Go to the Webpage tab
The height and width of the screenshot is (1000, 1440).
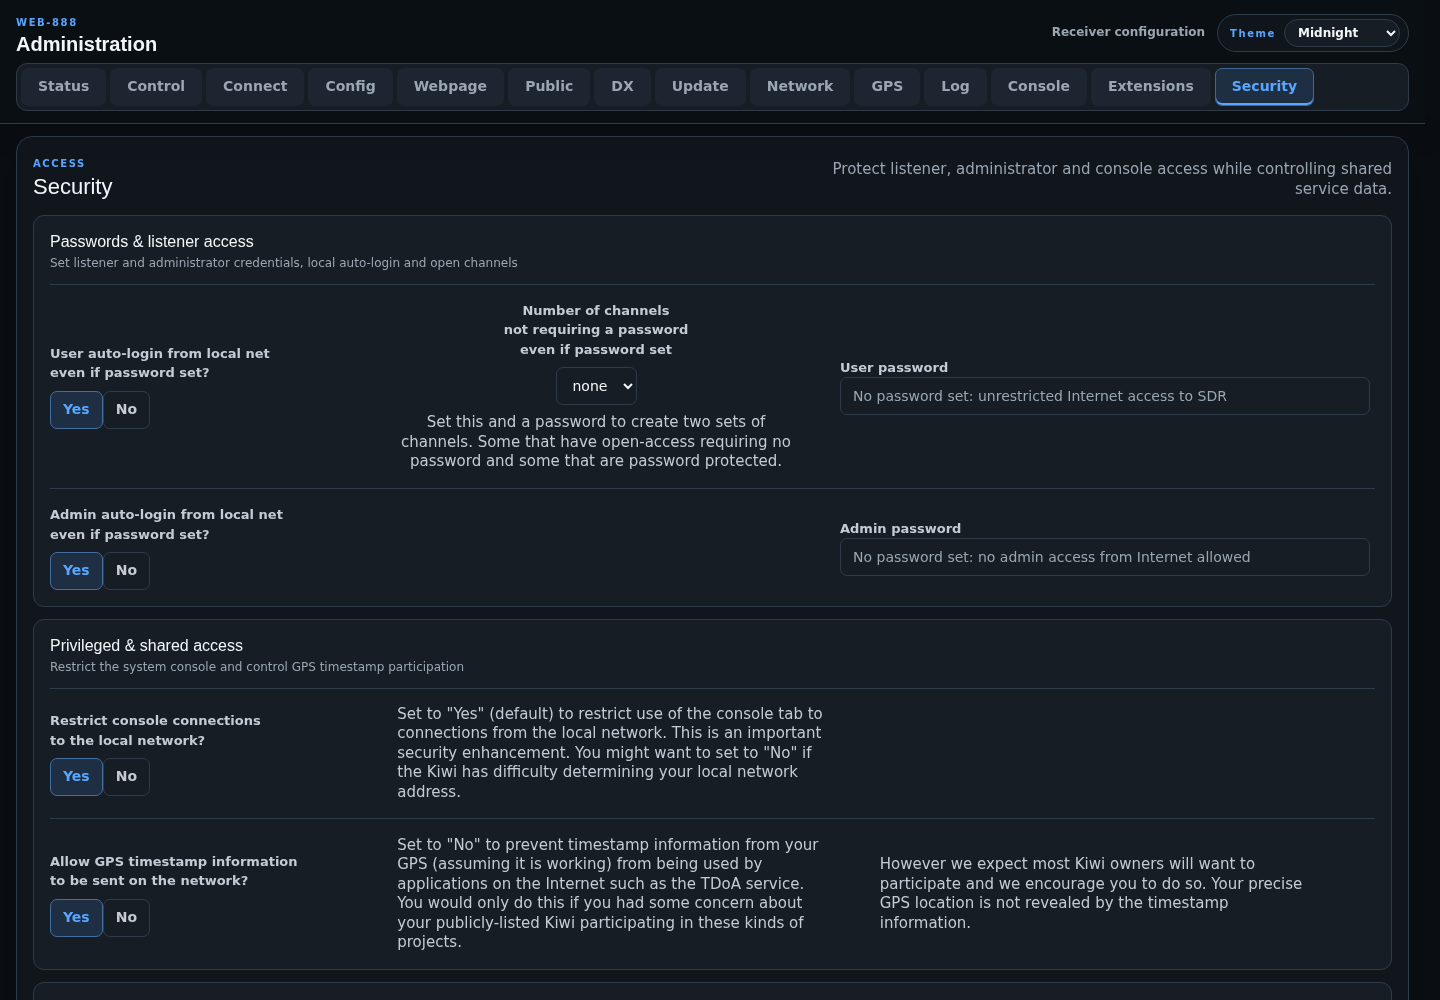(x=450, y=86)
